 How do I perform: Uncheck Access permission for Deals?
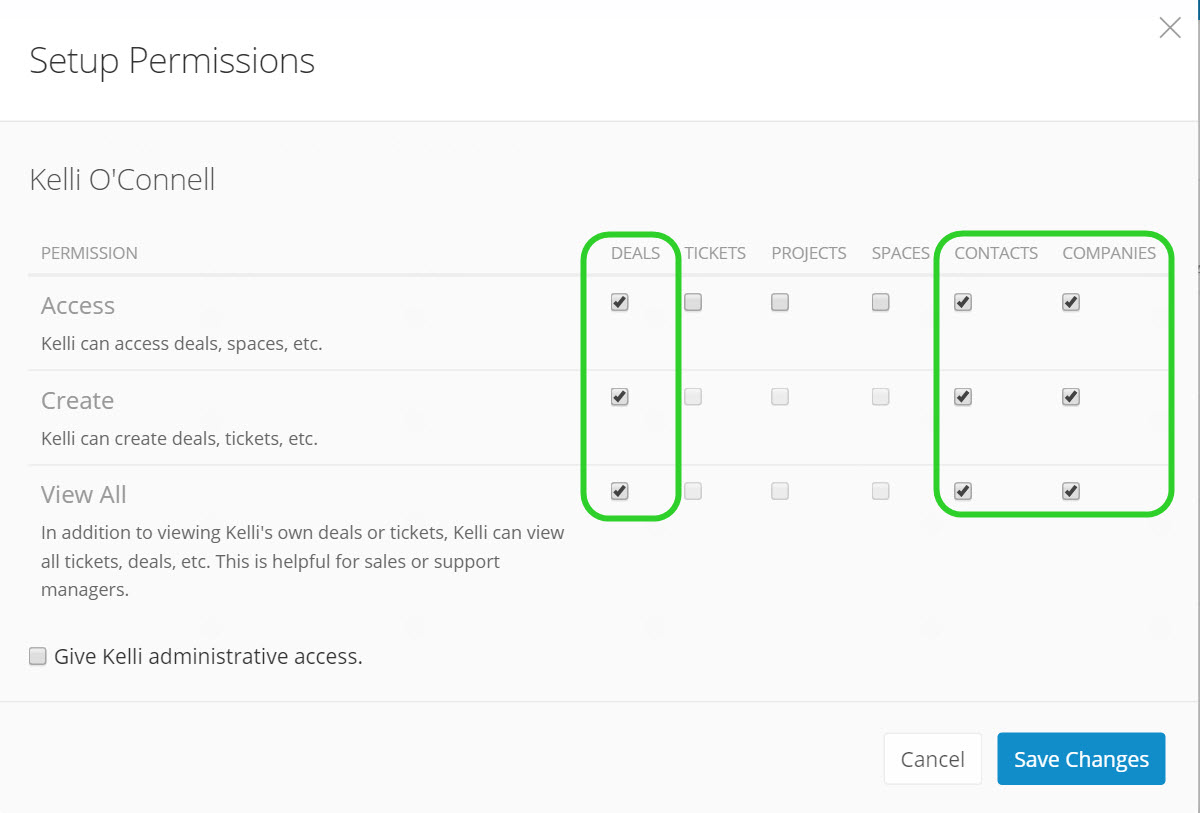click(620, 302)
